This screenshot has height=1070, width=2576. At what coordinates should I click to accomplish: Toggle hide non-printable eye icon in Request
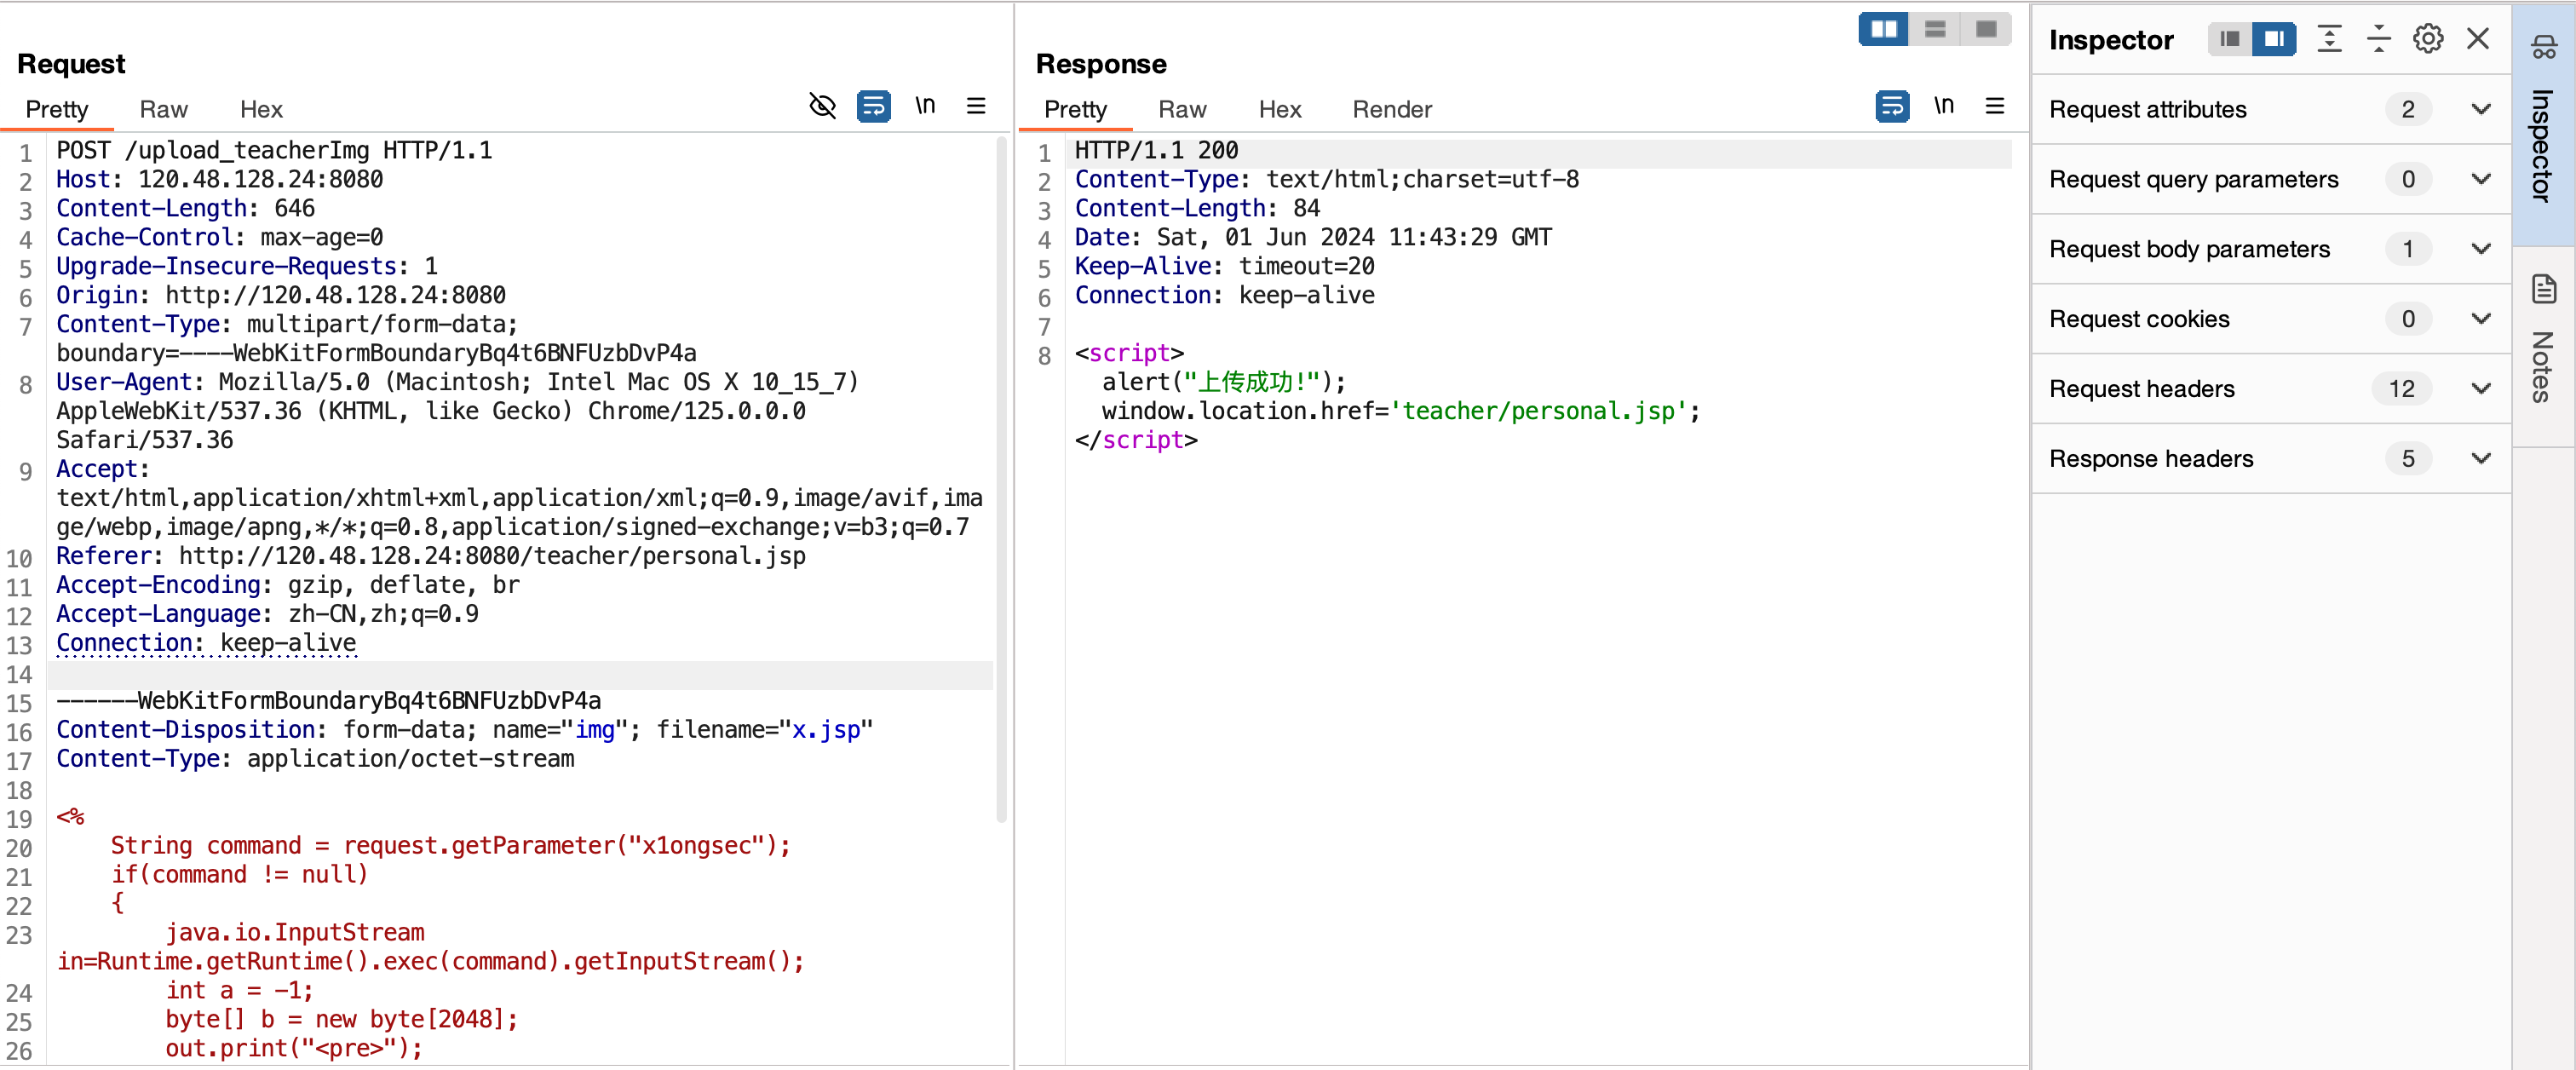pos(822,106)
